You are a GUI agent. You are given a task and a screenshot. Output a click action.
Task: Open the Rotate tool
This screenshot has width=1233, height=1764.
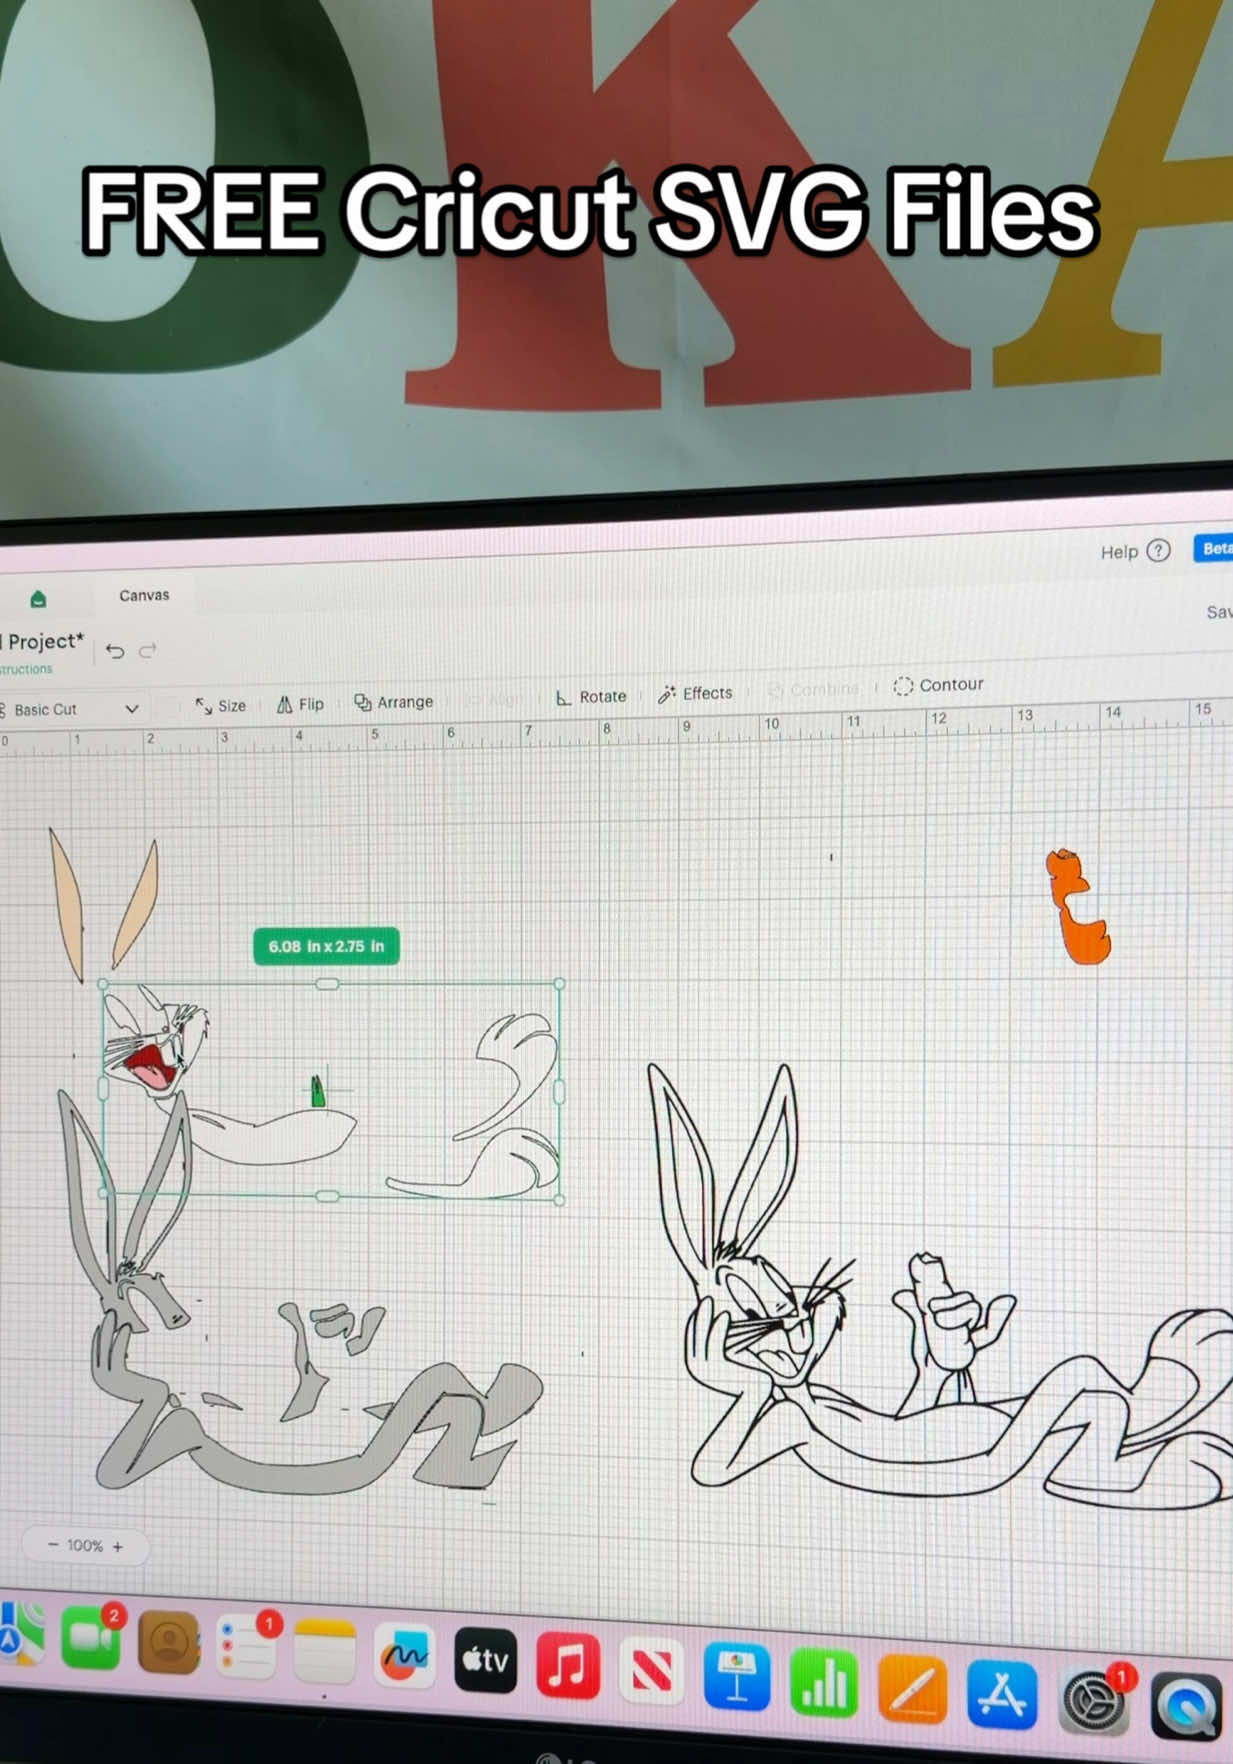(591, 697)
